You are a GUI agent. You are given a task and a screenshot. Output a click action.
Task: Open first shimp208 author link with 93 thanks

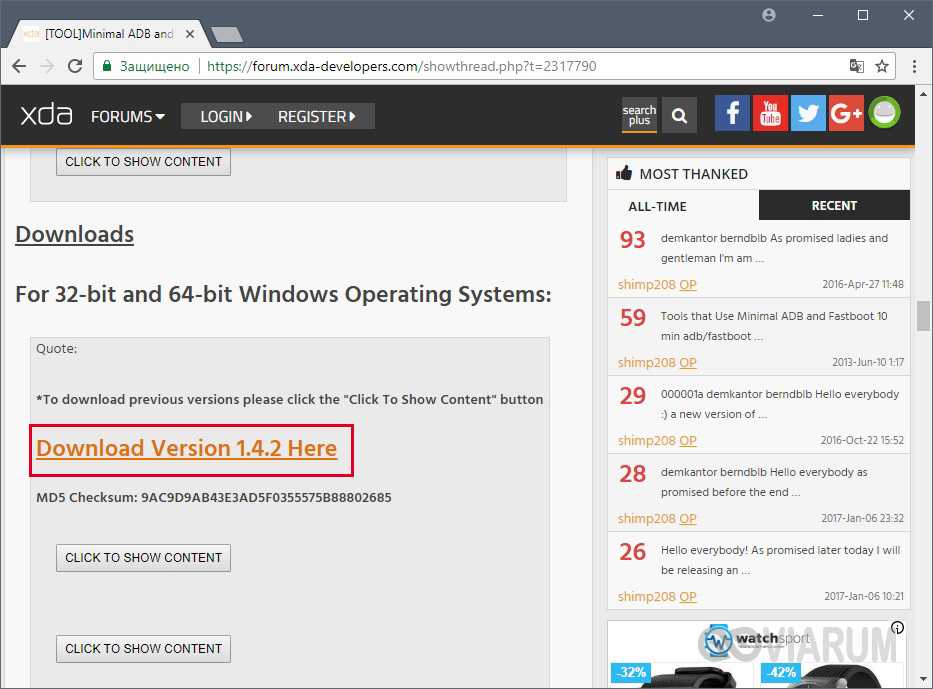[647, 284]
